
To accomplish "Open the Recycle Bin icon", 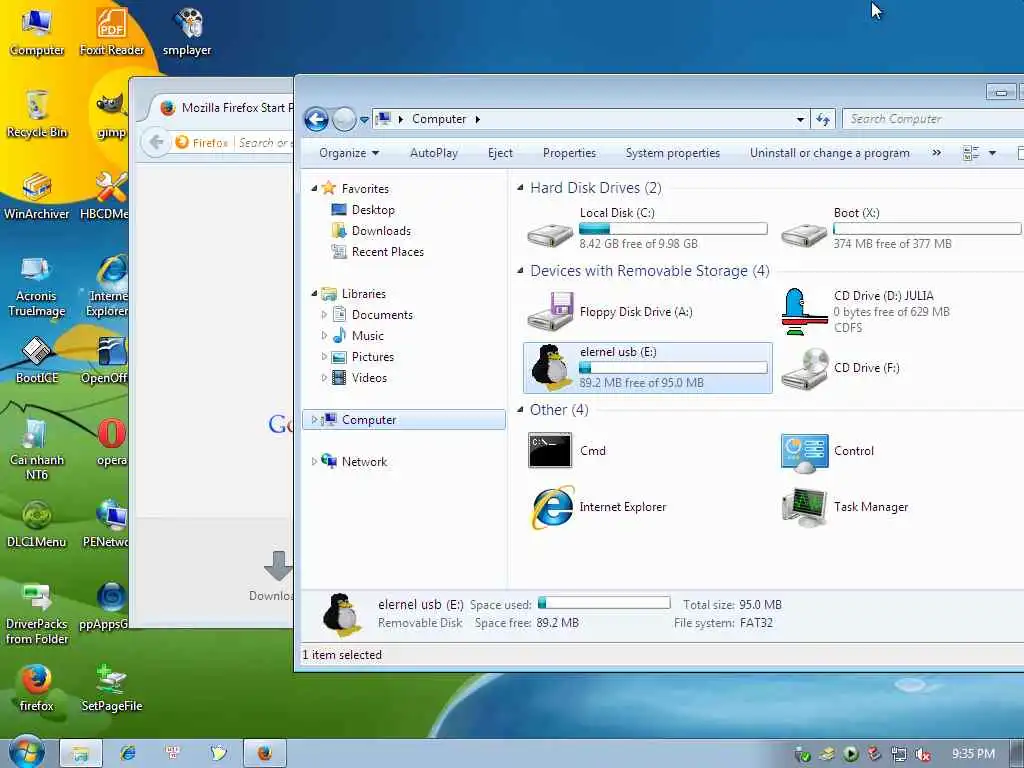I will tap(37, 114).
